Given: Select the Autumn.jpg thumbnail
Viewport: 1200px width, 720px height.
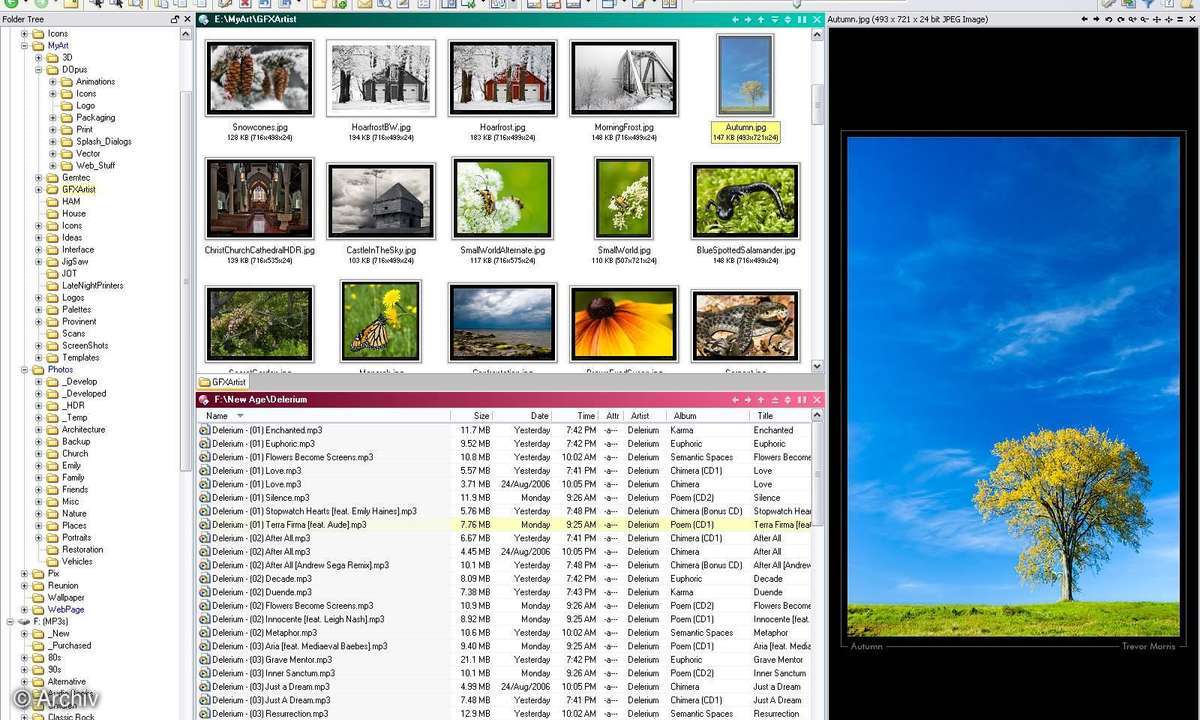Looking at the screenshot, I should click(x=745, y=75).
